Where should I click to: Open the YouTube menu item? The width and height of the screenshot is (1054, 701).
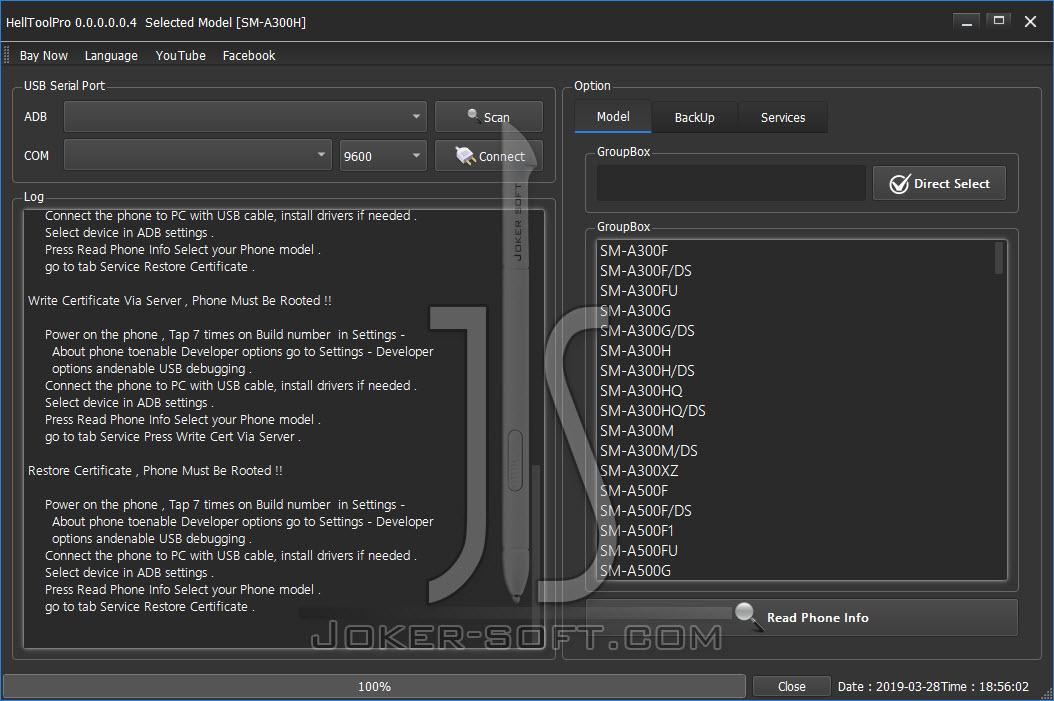pos(180,56)
